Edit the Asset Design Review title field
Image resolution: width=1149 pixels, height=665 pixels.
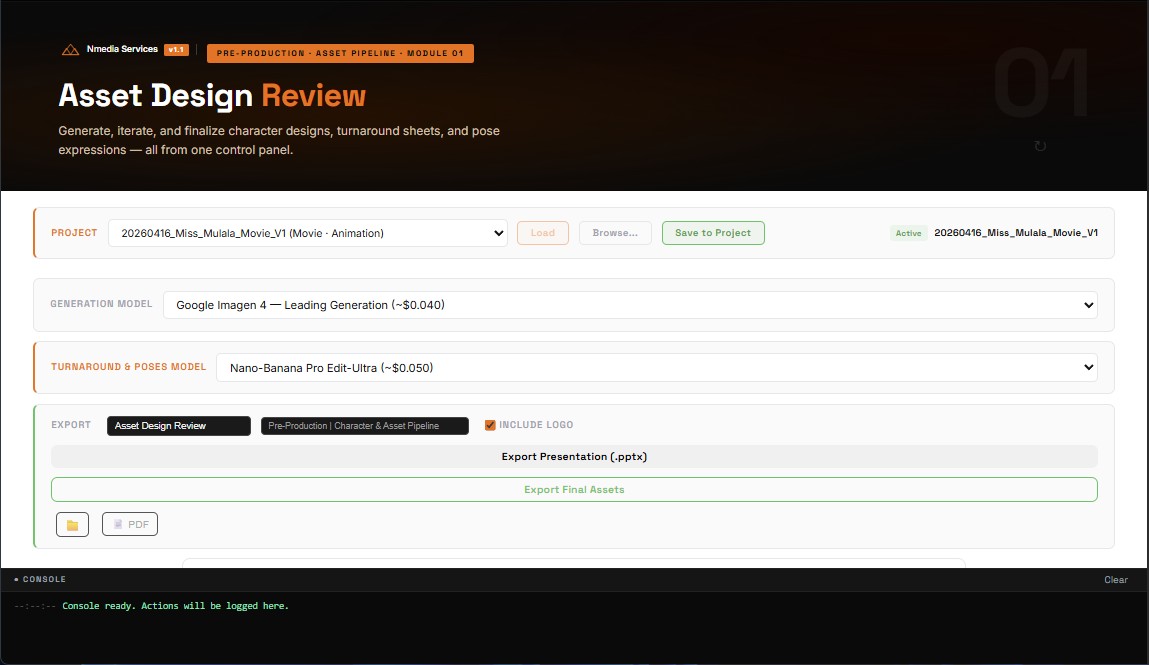point(179,426)
